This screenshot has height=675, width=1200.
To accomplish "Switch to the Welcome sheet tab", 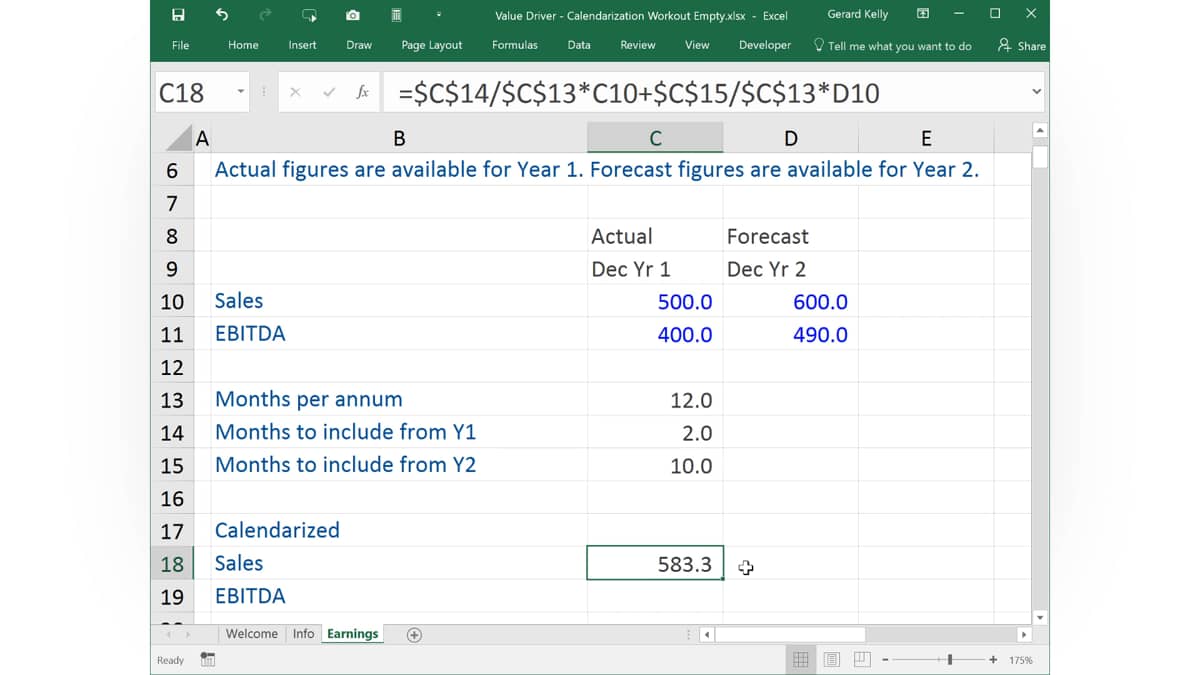I will [252, 633].
